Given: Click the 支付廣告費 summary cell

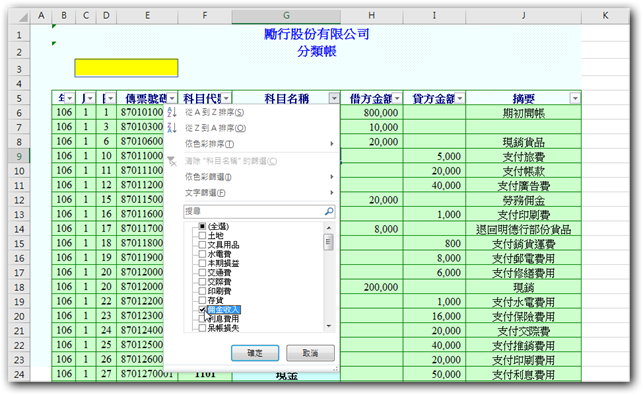Looking at the screenshot, I should (524, 185).
